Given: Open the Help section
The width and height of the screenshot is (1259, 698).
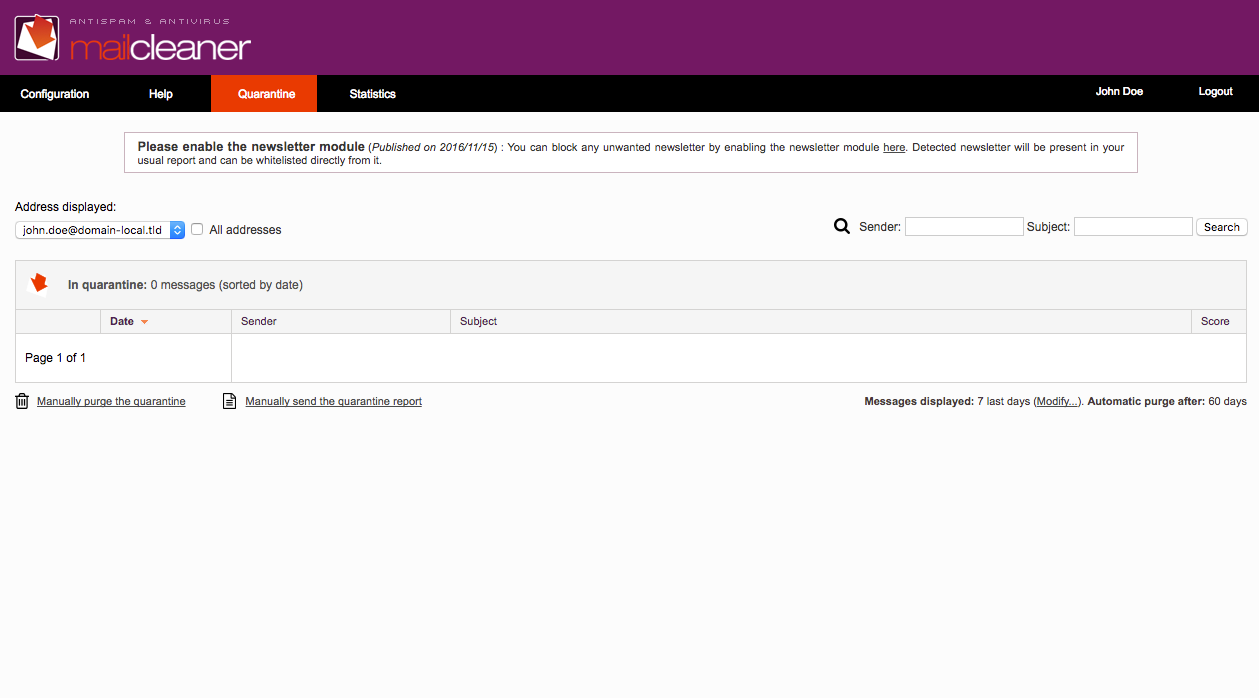Looking at the screenshot, I should click(160, 93).
